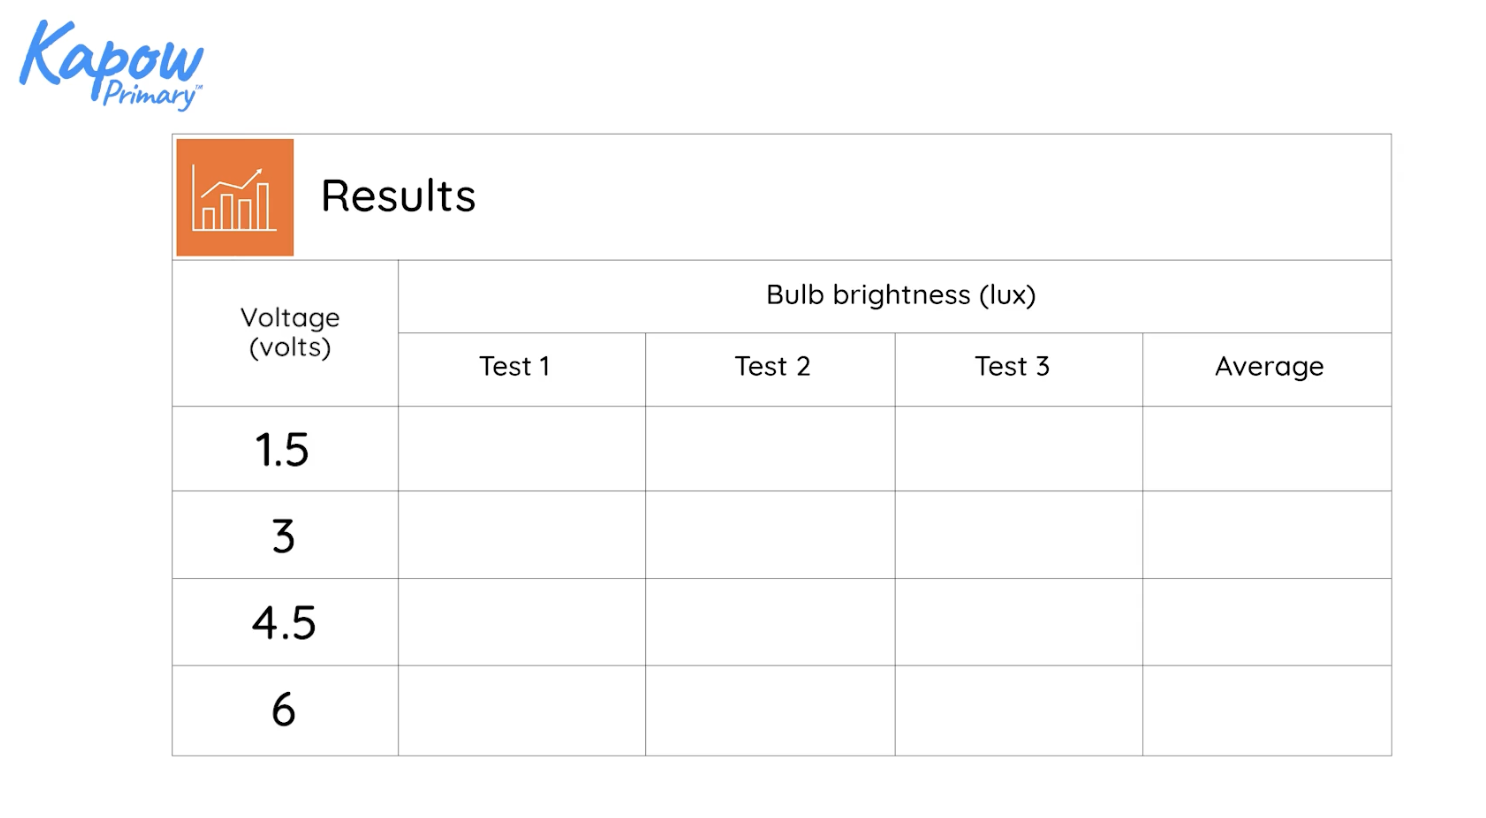Click the orange results chart icon
The height and width of the screenshot is (818, 1486).
(x=235, y=197)
